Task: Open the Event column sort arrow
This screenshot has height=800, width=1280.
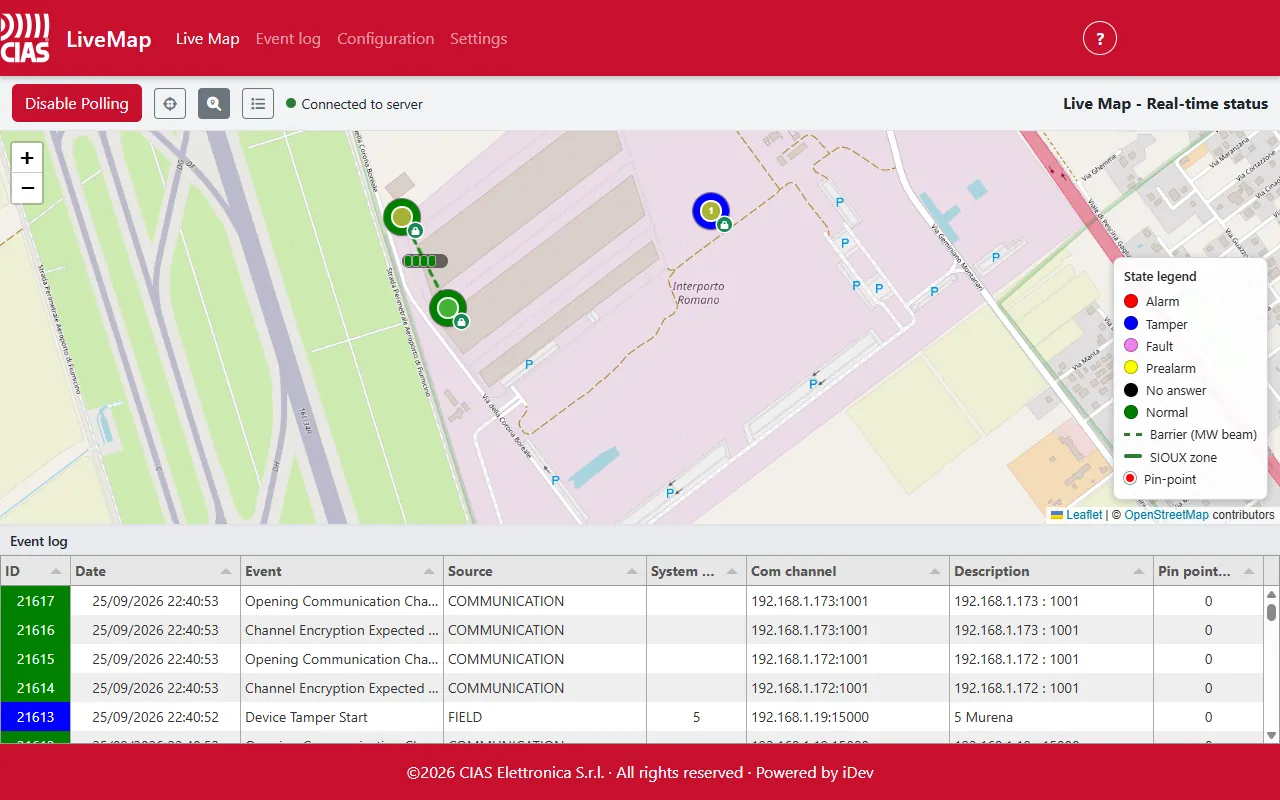Action: 430,571
